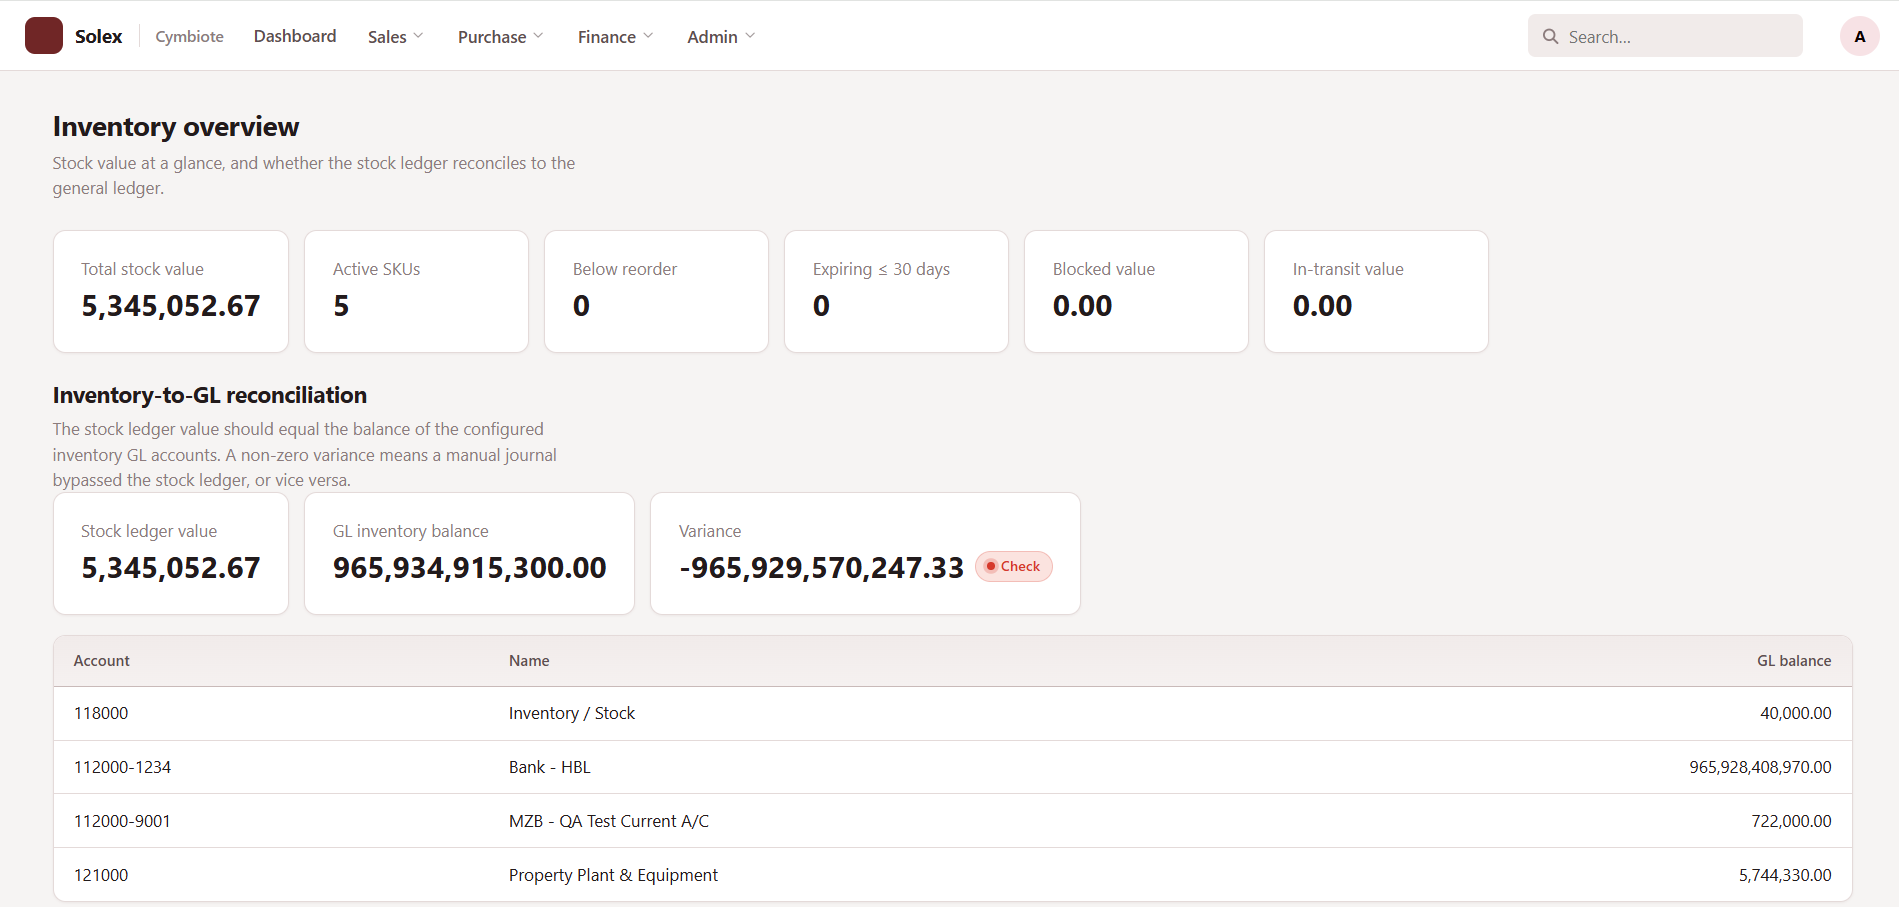
Task: Open the Admin dropdown menu
Action: point(721,36)
